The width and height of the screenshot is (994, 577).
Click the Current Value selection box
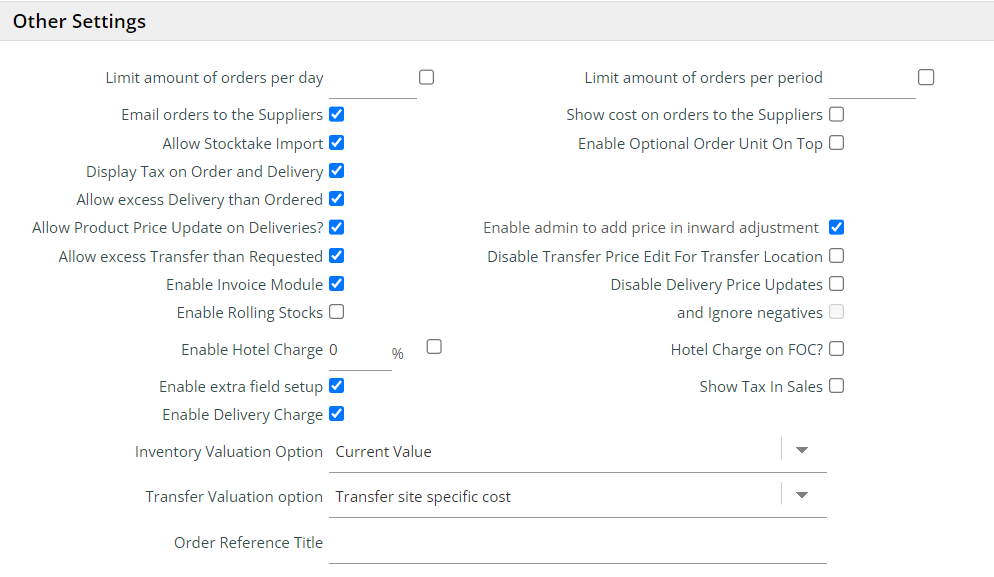[x=555, y=451]
